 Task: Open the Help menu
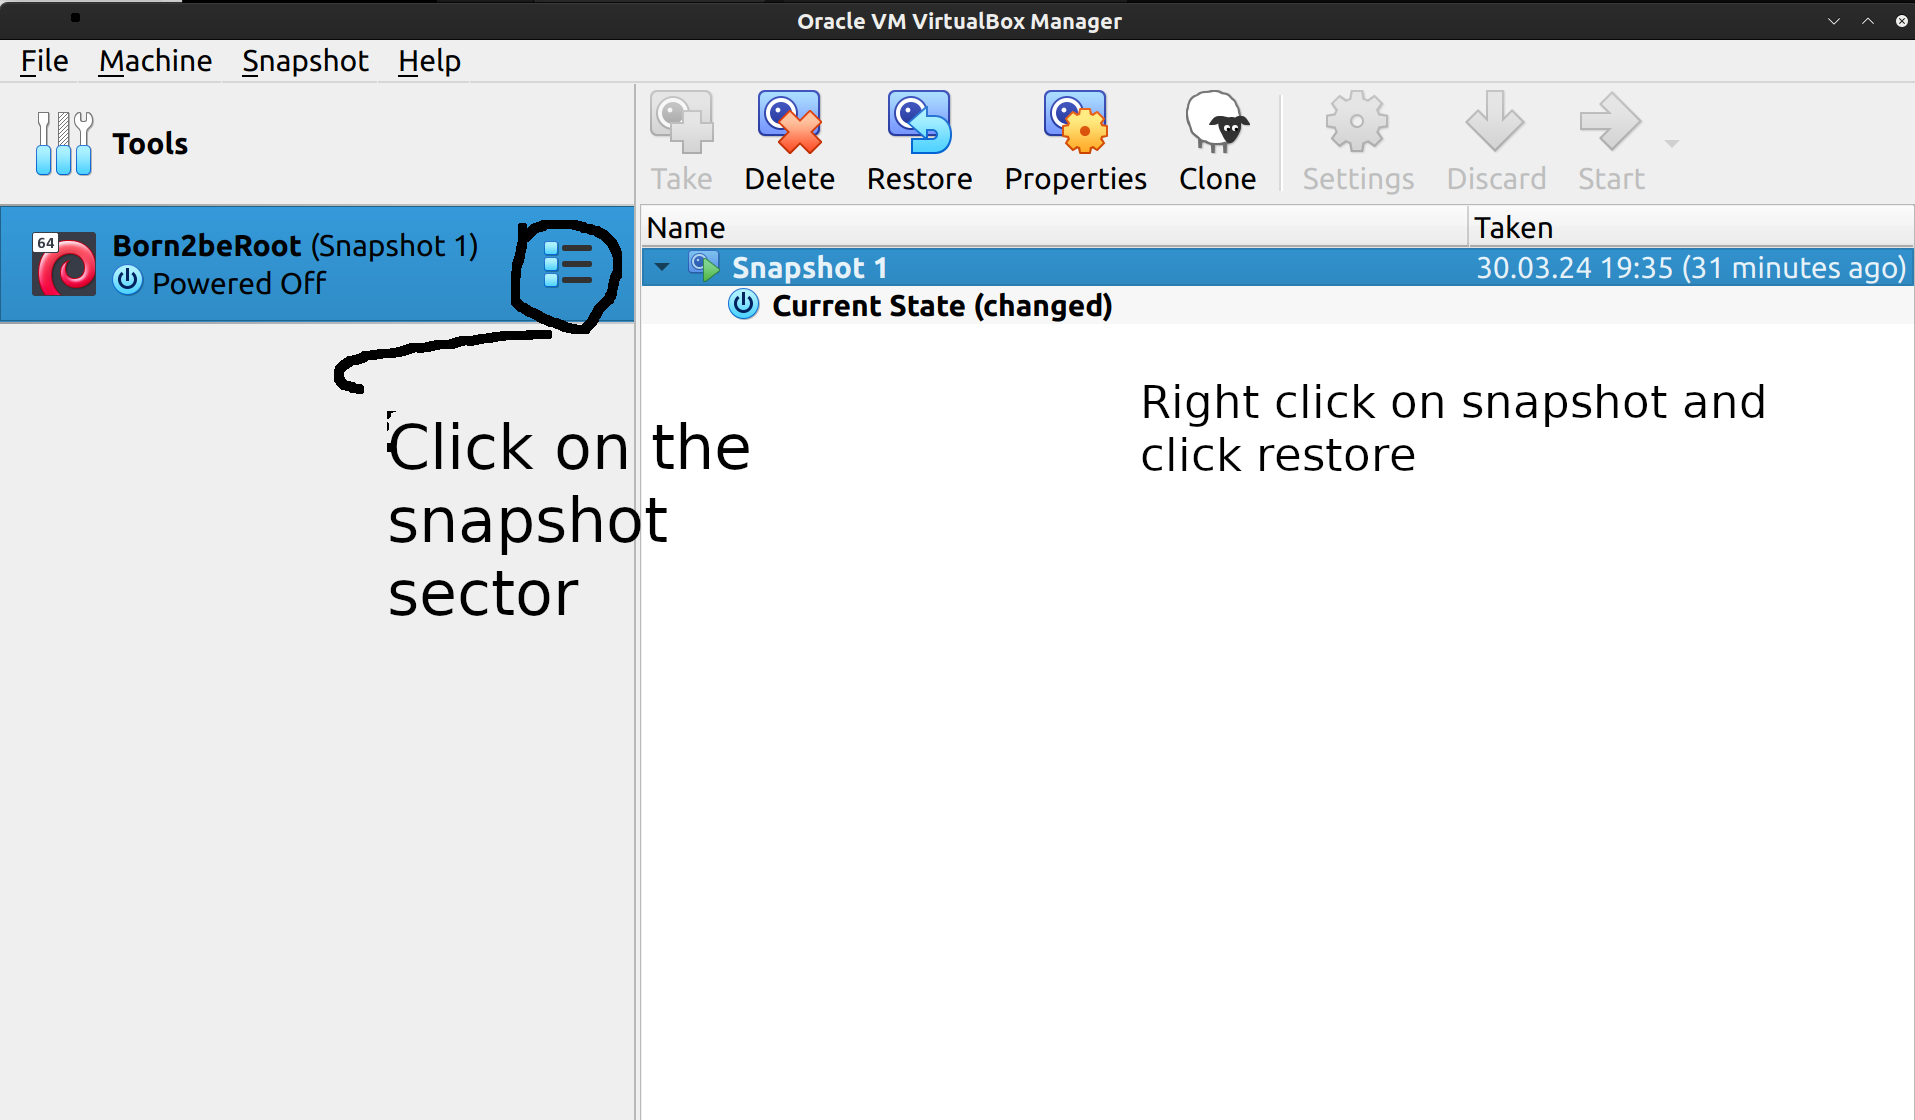pos(429,61)
